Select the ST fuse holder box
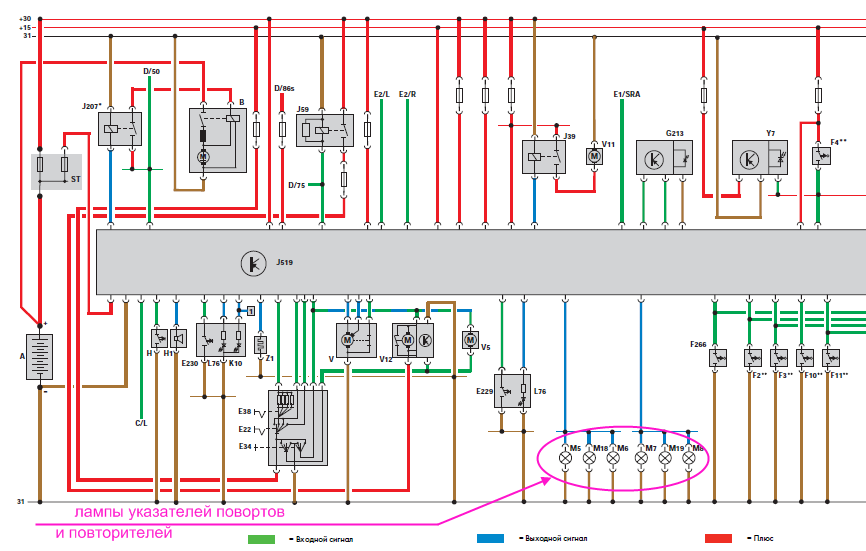The image size is (866, 551). point(56,172)
